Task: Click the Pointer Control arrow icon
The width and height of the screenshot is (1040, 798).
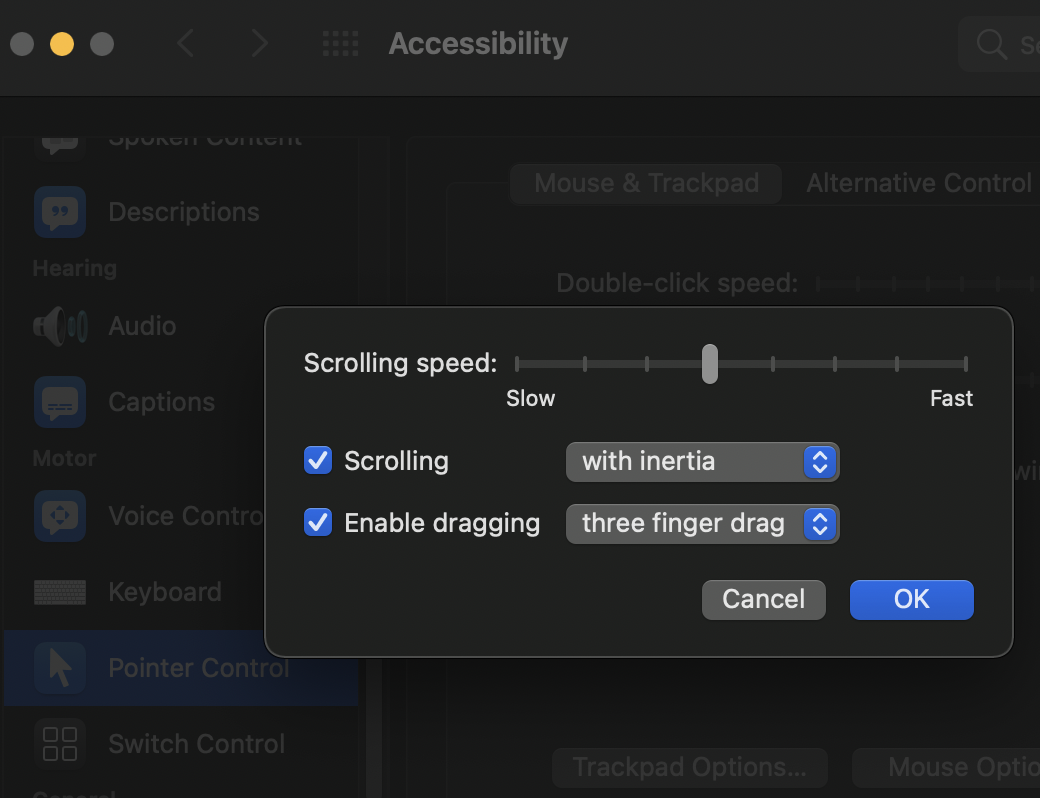Action: tap(60, 668)
